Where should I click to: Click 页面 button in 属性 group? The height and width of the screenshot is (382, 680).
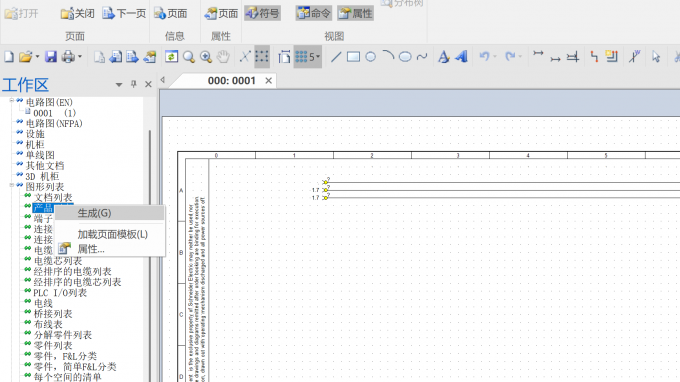point(221,13)
